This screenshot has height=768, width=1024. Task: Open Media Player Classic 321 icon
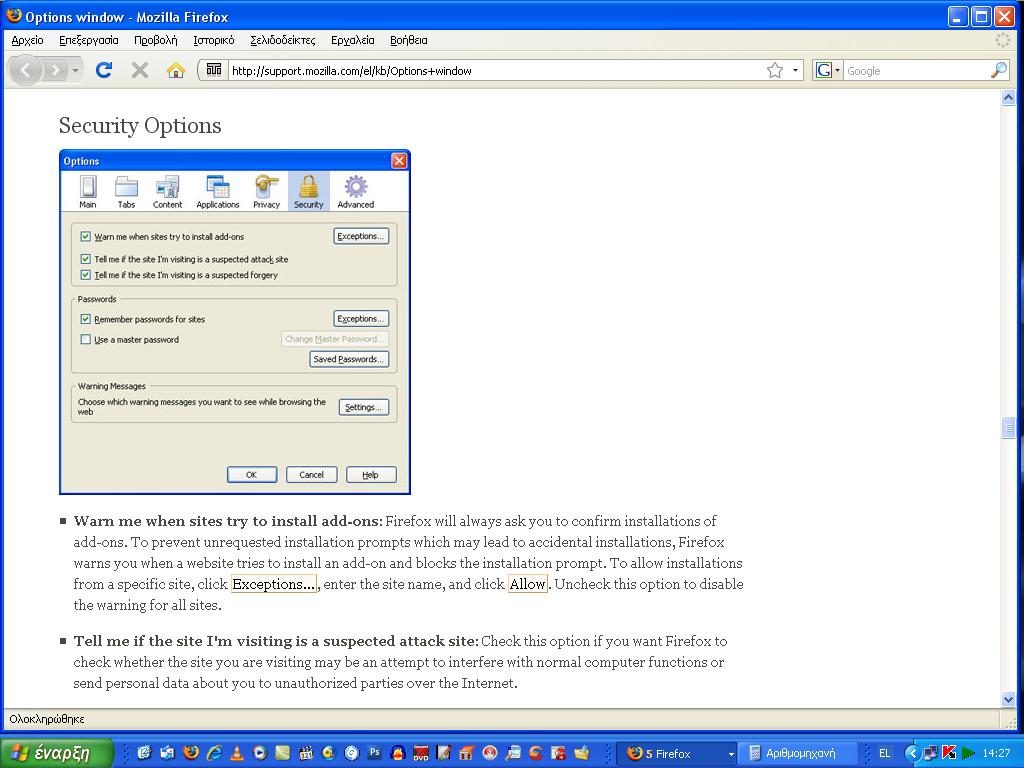306,753
